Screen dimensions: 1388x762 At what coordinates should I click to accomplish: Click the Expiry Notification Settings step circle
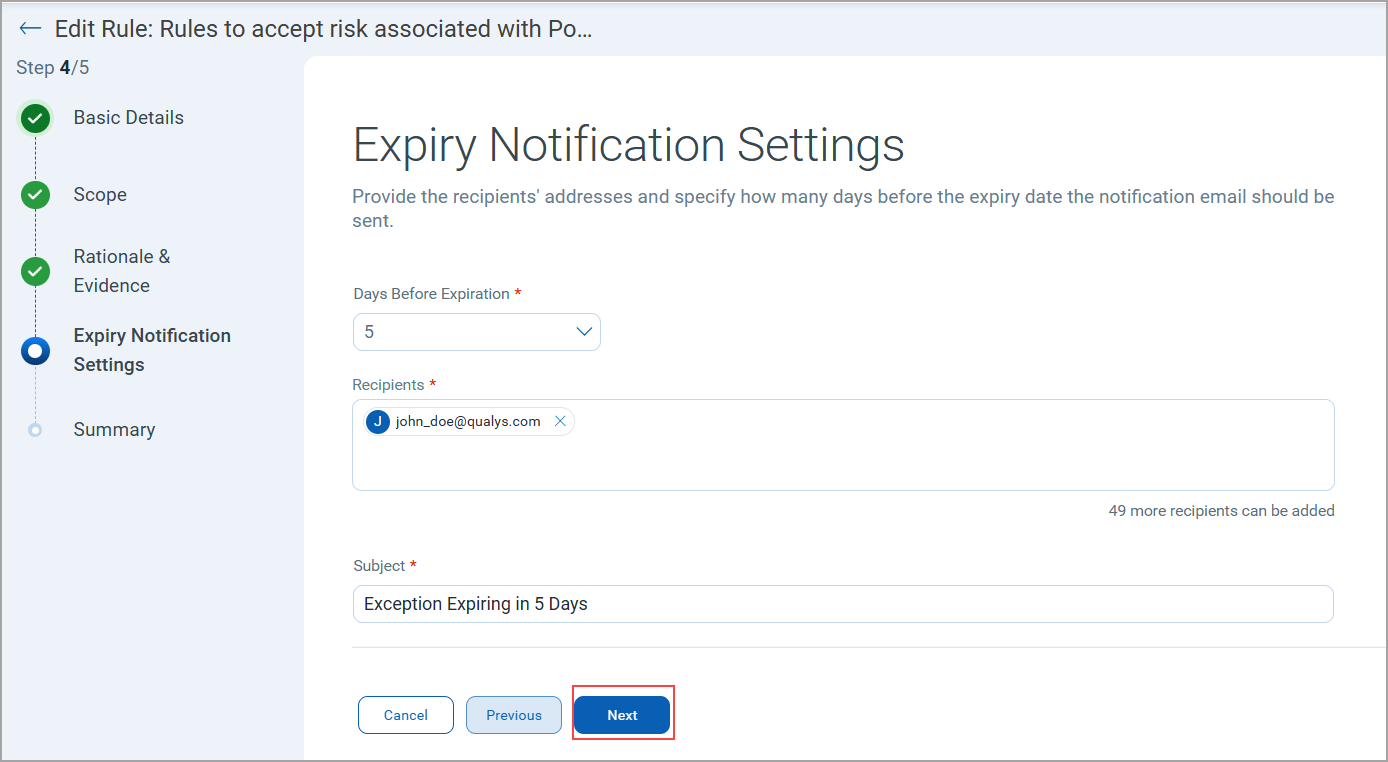click(x=36, y=351)
